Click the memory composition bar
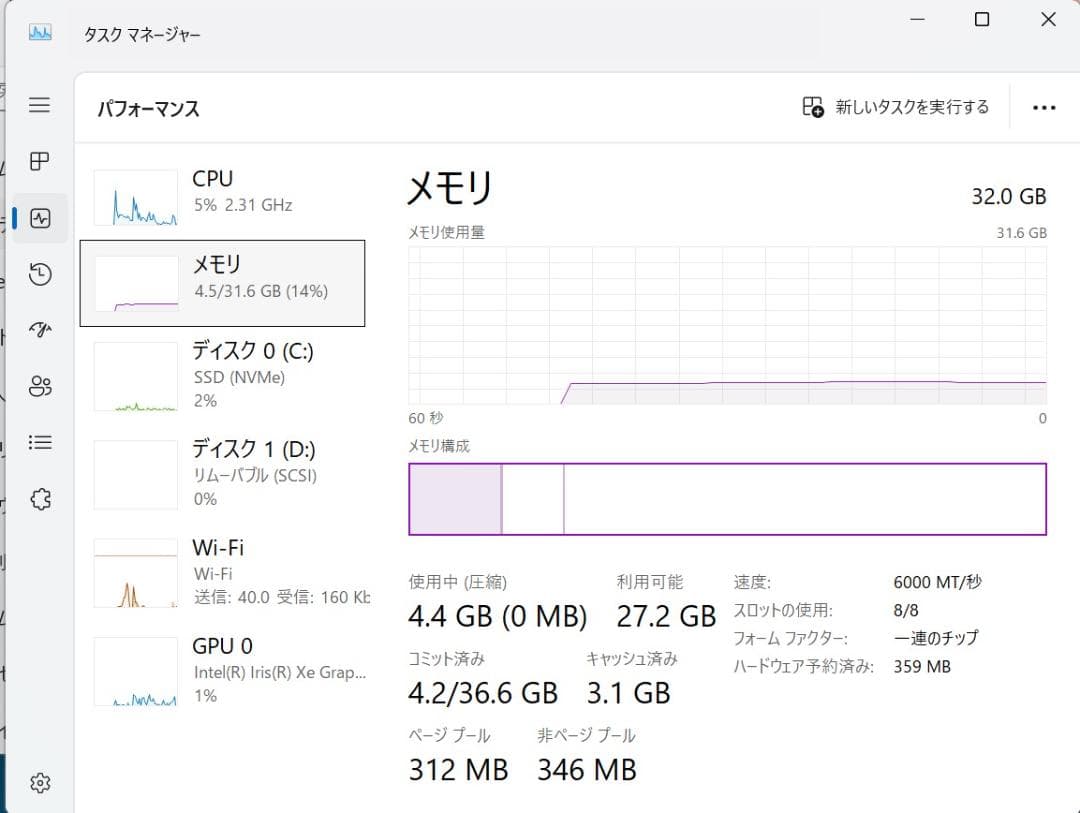Screen dimensions: 1080x813 pyautogui.click(x=727, y=498)
